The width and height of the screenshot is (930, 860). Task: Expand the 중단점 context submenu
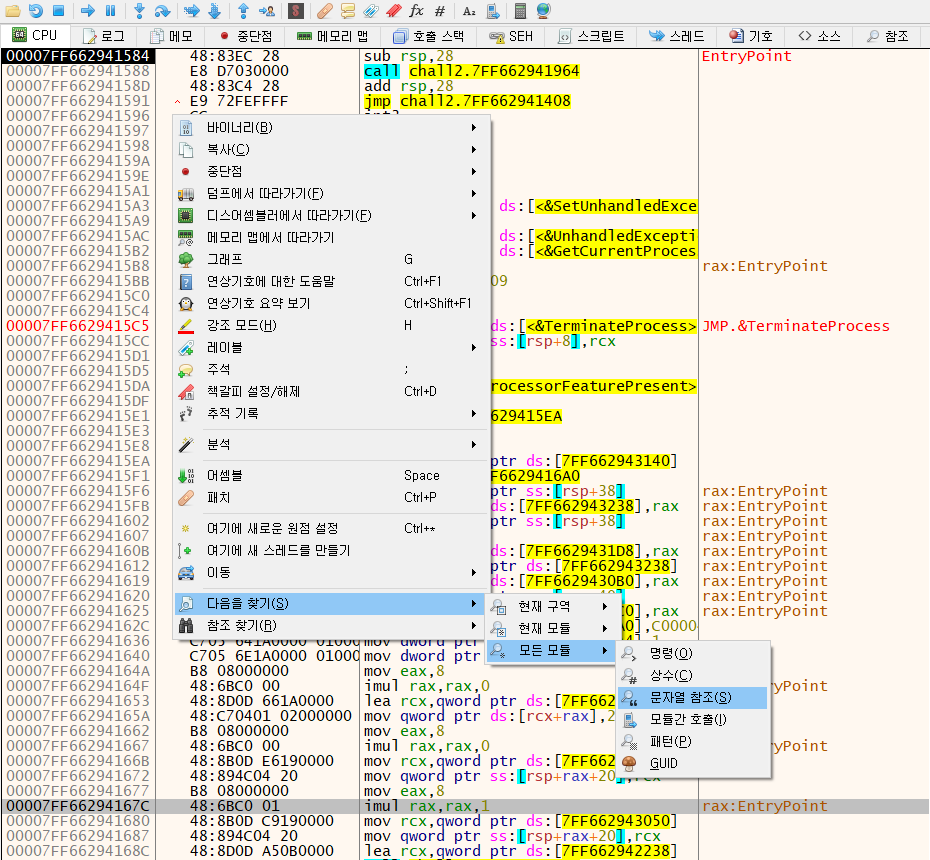tap(332, 171)
